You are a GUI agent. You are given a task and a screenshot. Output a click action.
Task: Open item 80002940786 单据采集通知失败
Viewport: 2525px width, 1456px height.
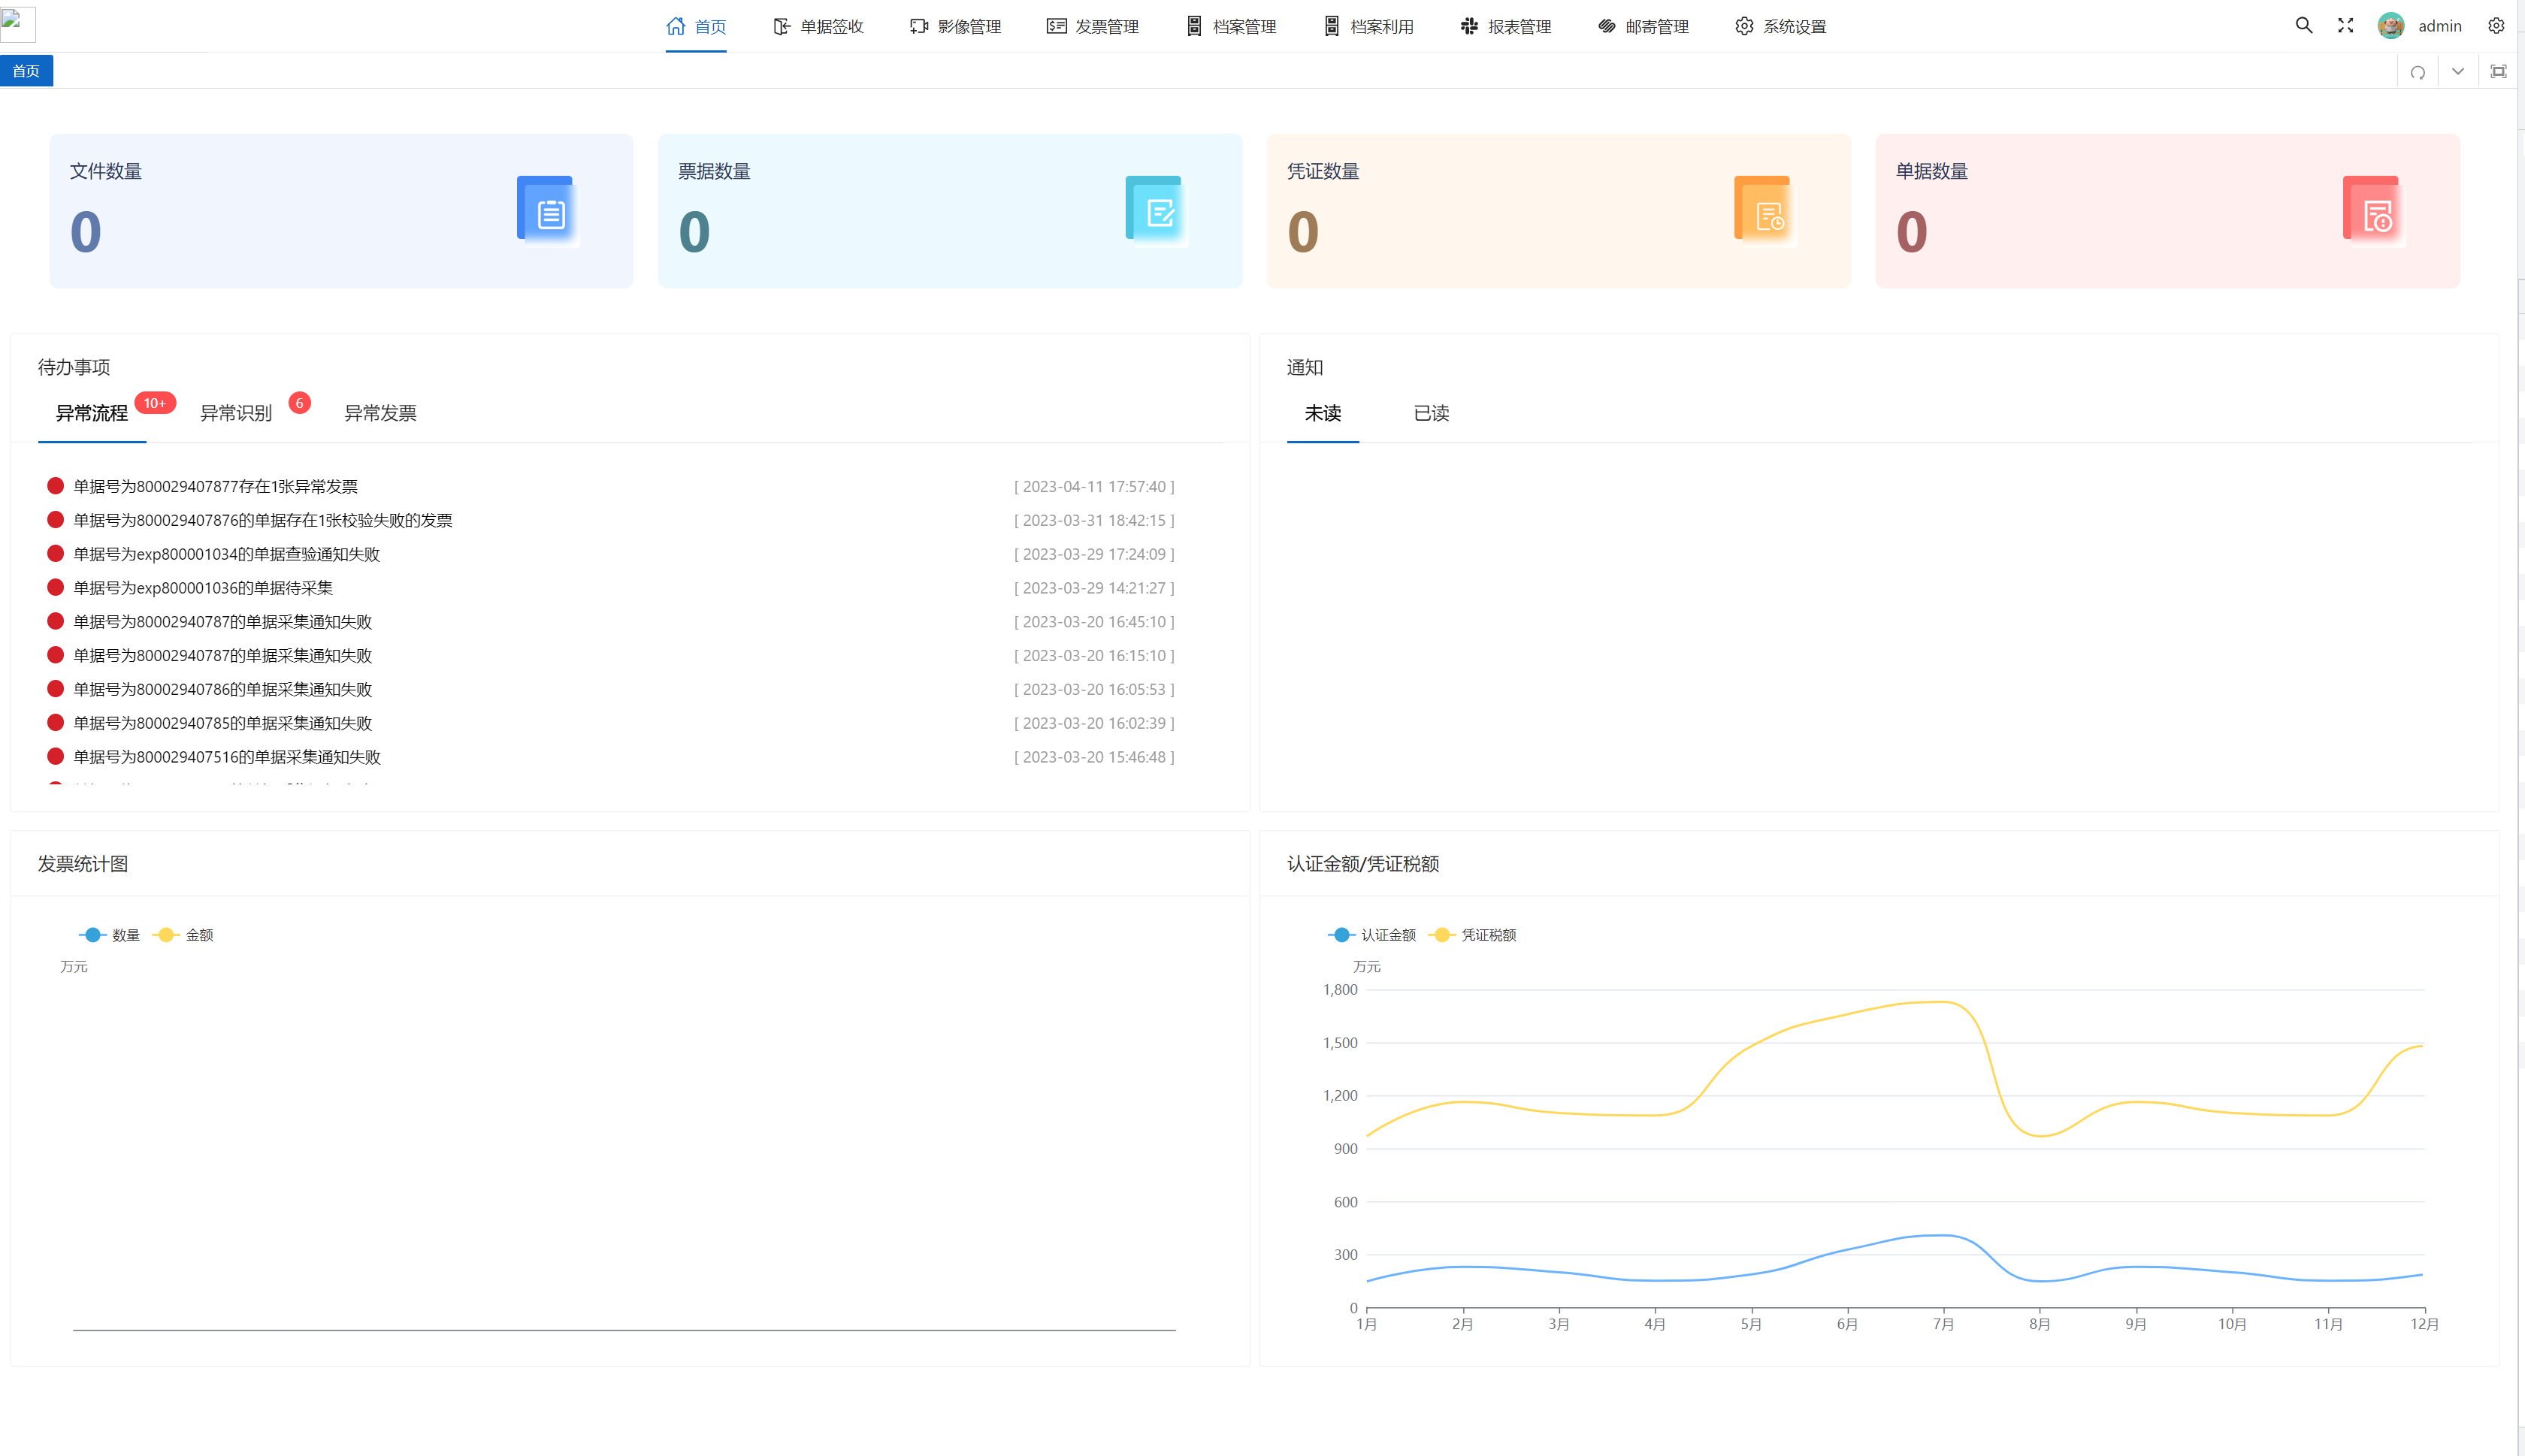pyautogui.click(x=223, y=689)
